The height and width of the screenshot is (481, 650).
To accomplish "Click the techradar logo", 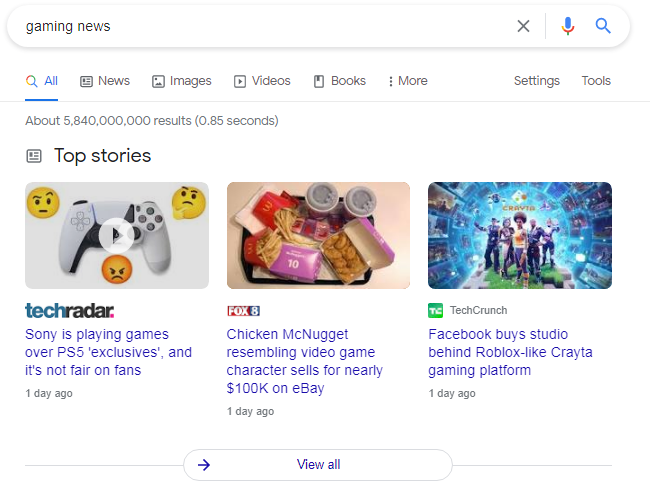I will coord(70,311).
